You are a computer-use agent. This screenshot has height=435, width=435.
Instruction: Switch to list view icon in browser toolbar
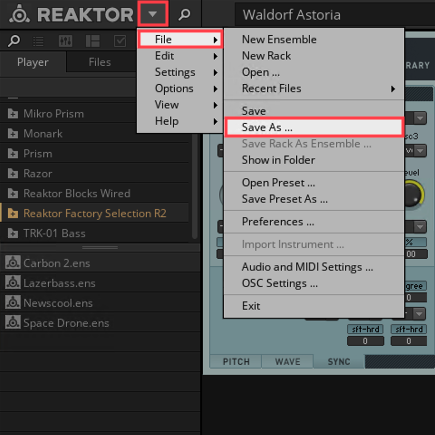click(x=38, y=41)
